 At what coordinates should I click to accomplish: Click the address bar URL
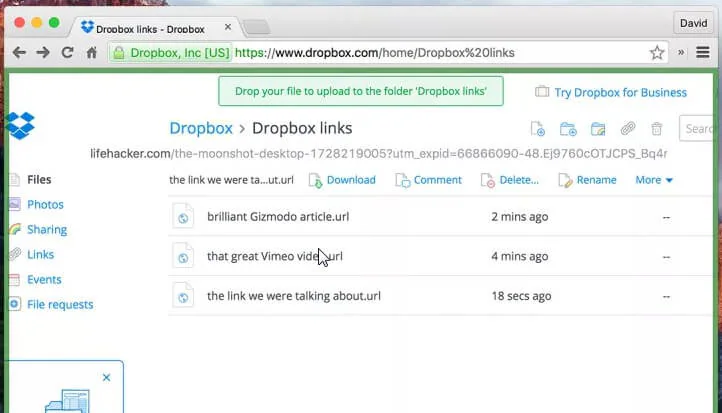pos(374,53)
